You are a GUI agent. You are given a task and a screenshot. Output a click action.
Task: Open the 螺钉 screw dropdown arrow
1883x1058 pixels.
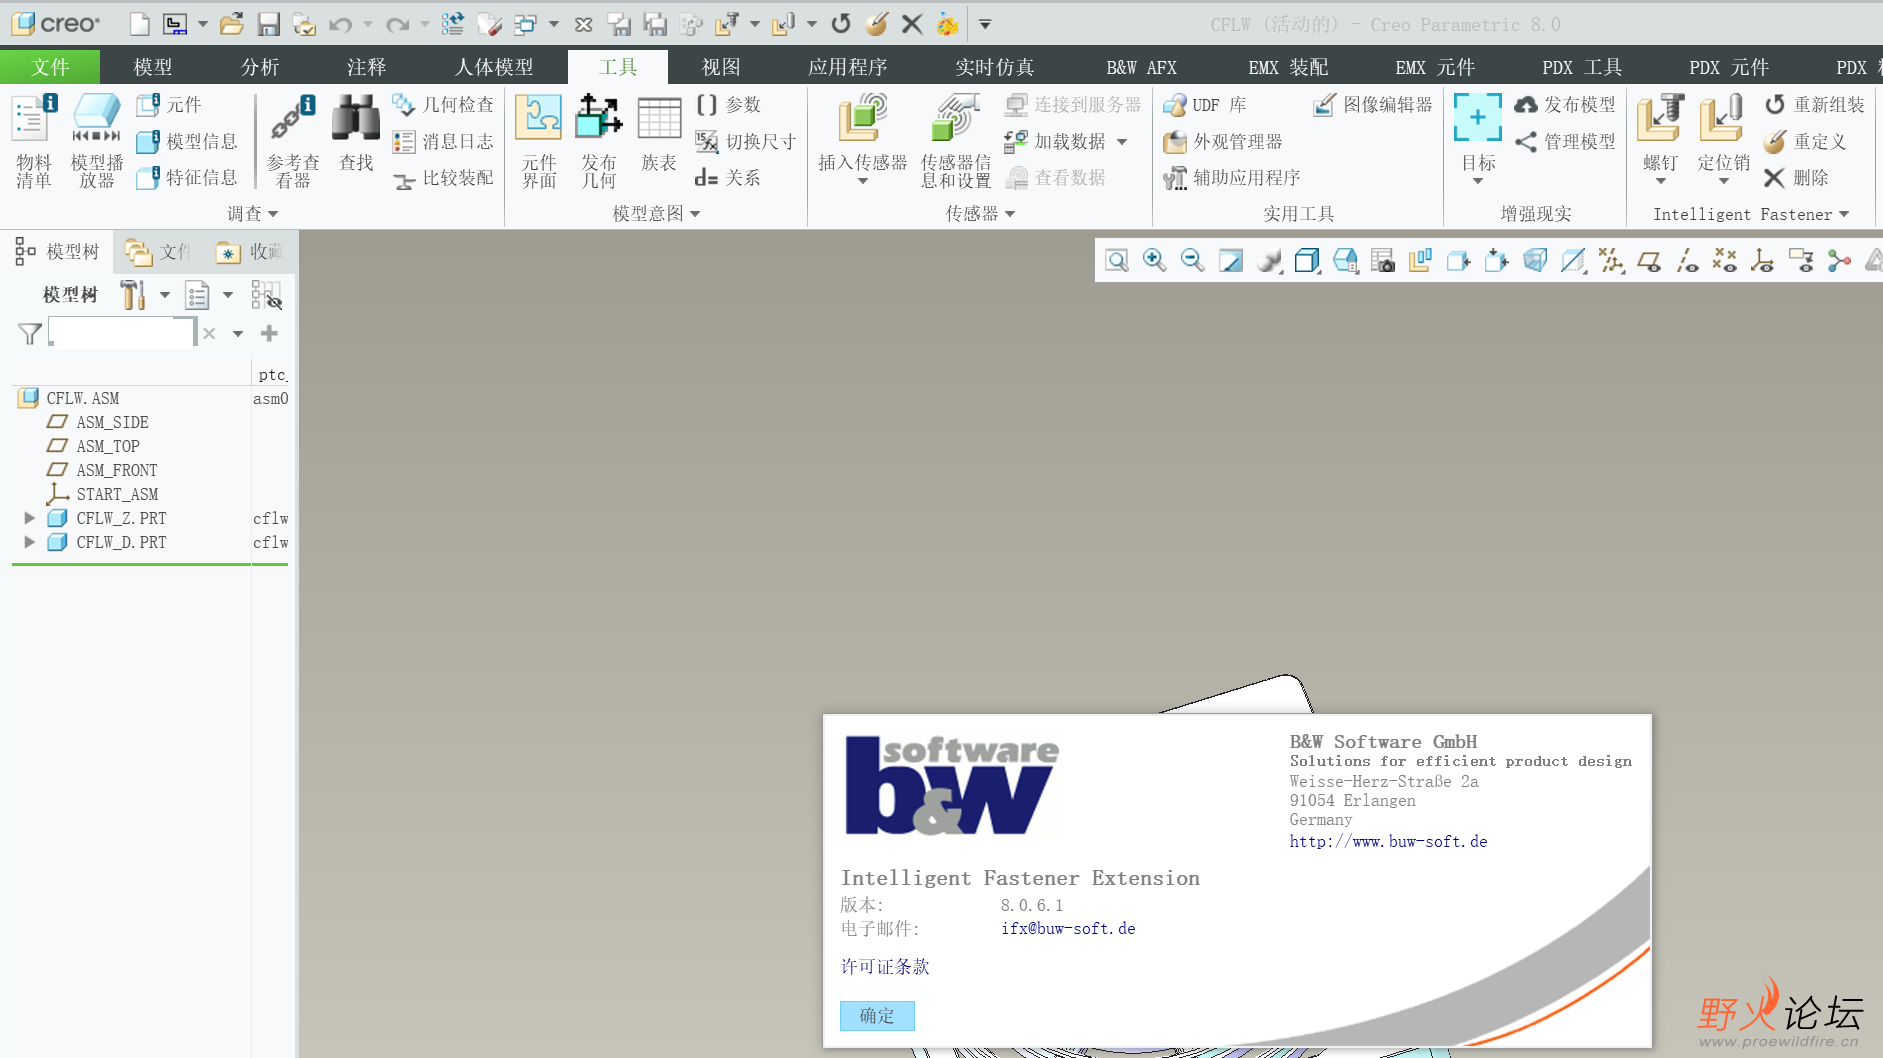pos(1661,182)
